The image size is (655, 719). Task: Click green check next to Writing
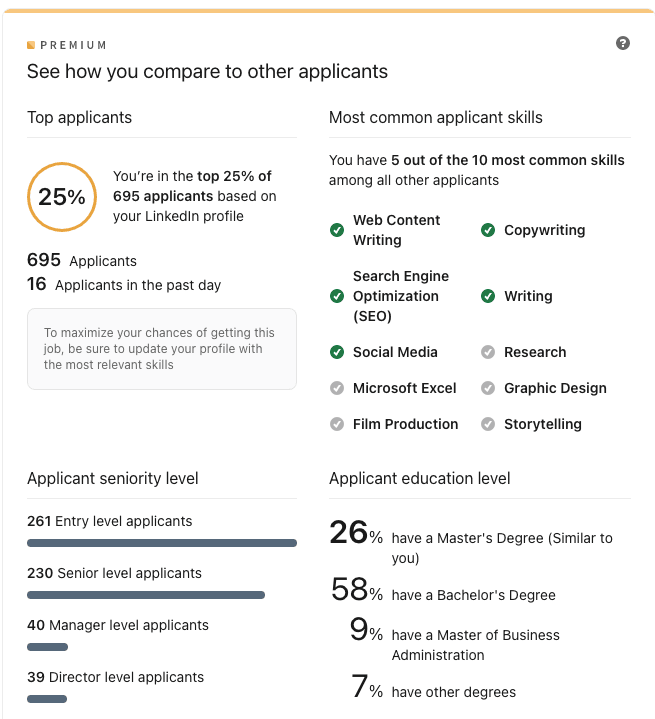pyautogui.click(x=488, y=296)
